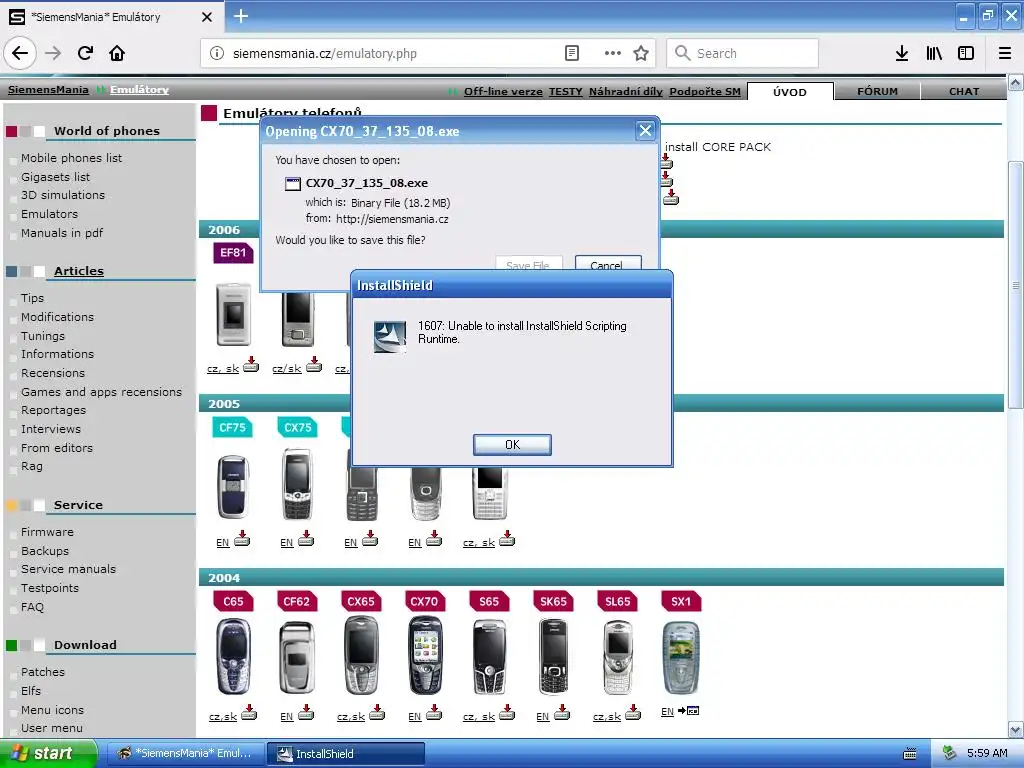Switch to the CHAT tab

964,91
